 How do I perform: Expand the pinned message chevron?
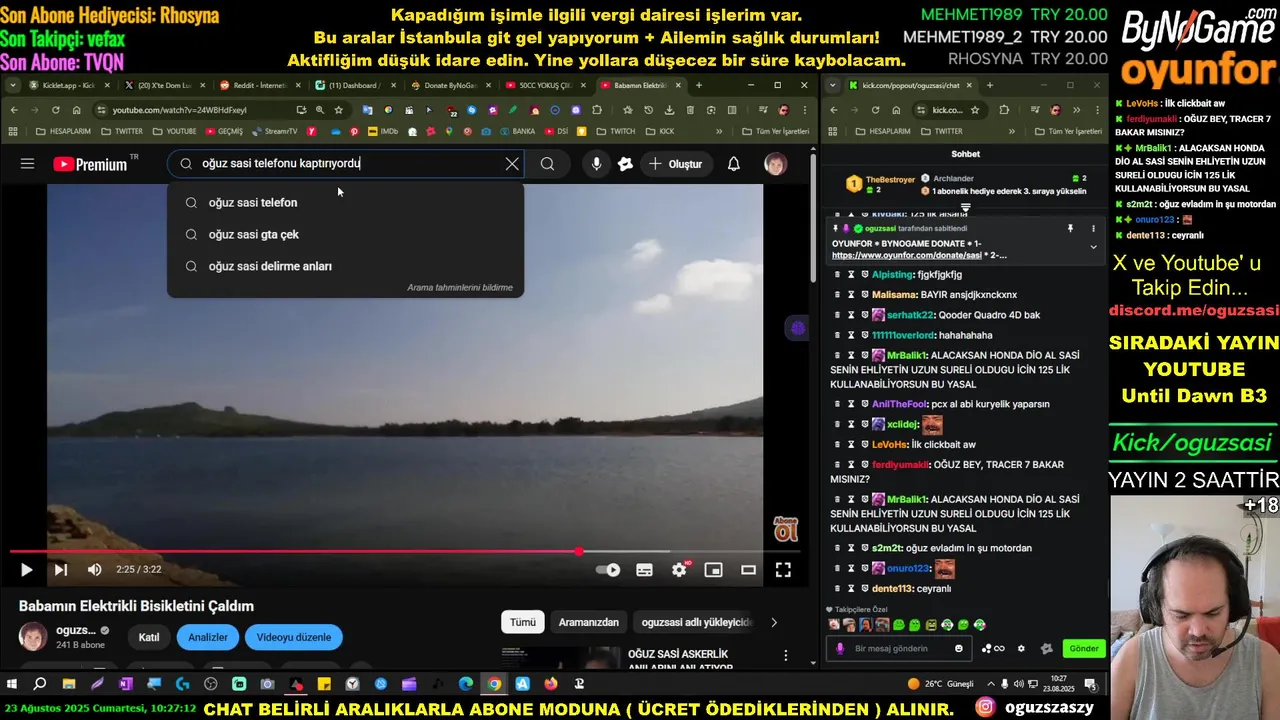[1093, 247]
